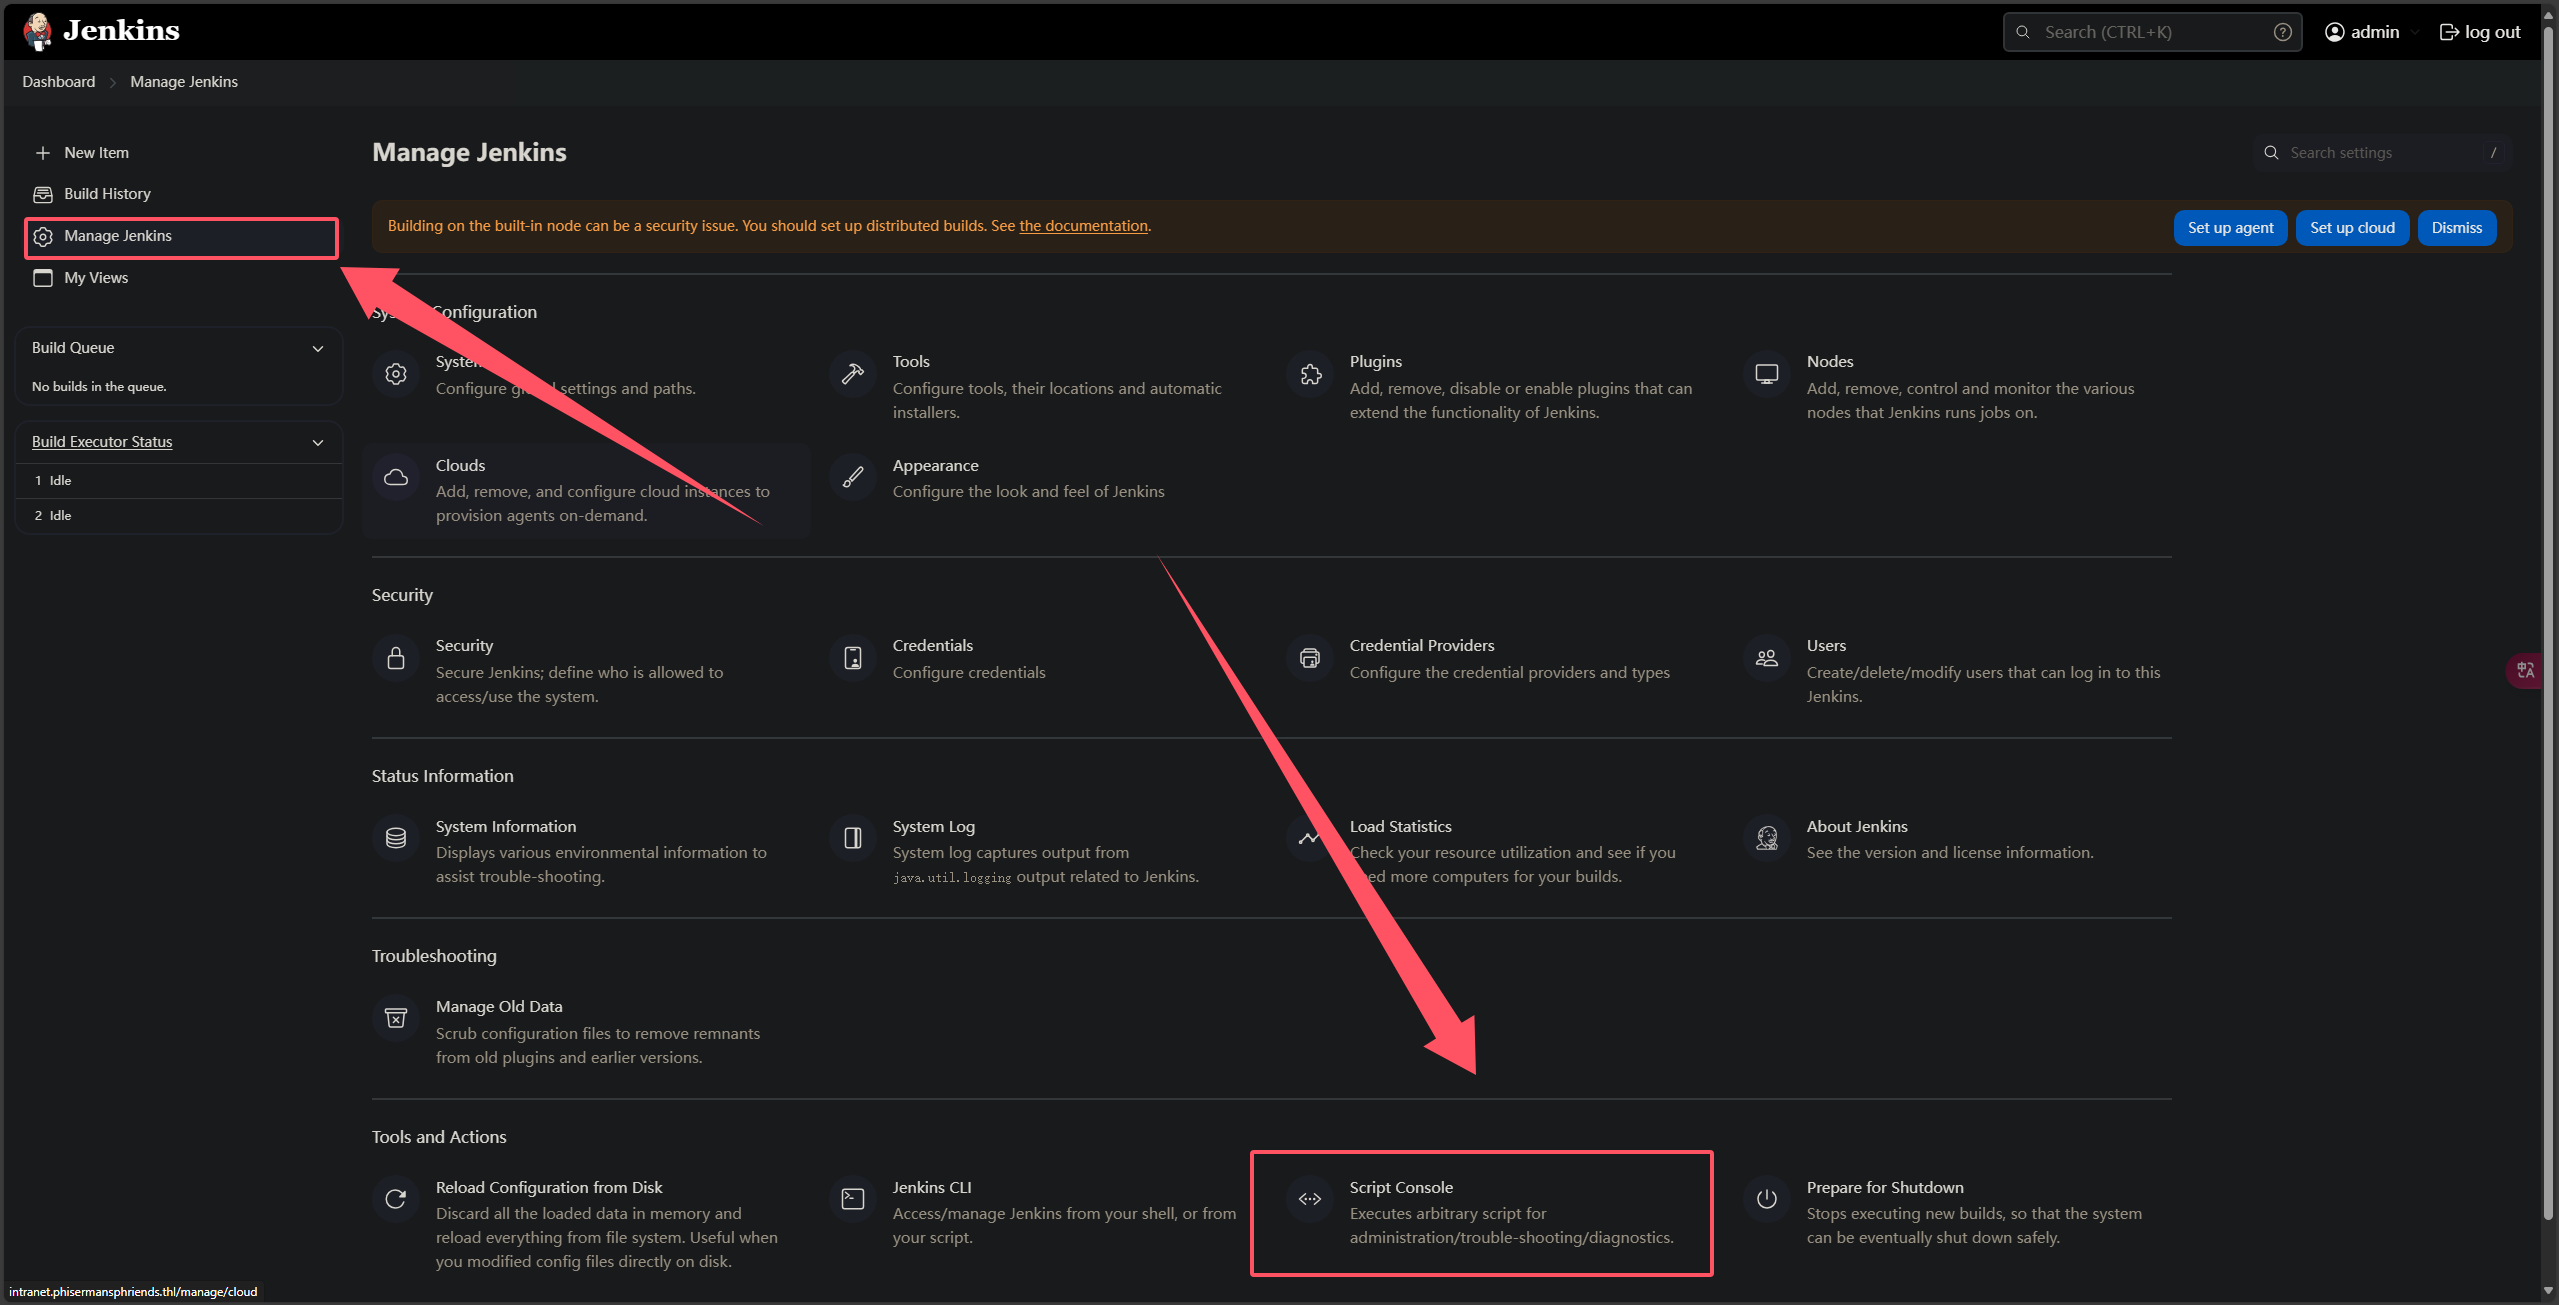Dismiss the security warning banner
This screenshot has width=2559, height=1305.
pos(2456,228)
